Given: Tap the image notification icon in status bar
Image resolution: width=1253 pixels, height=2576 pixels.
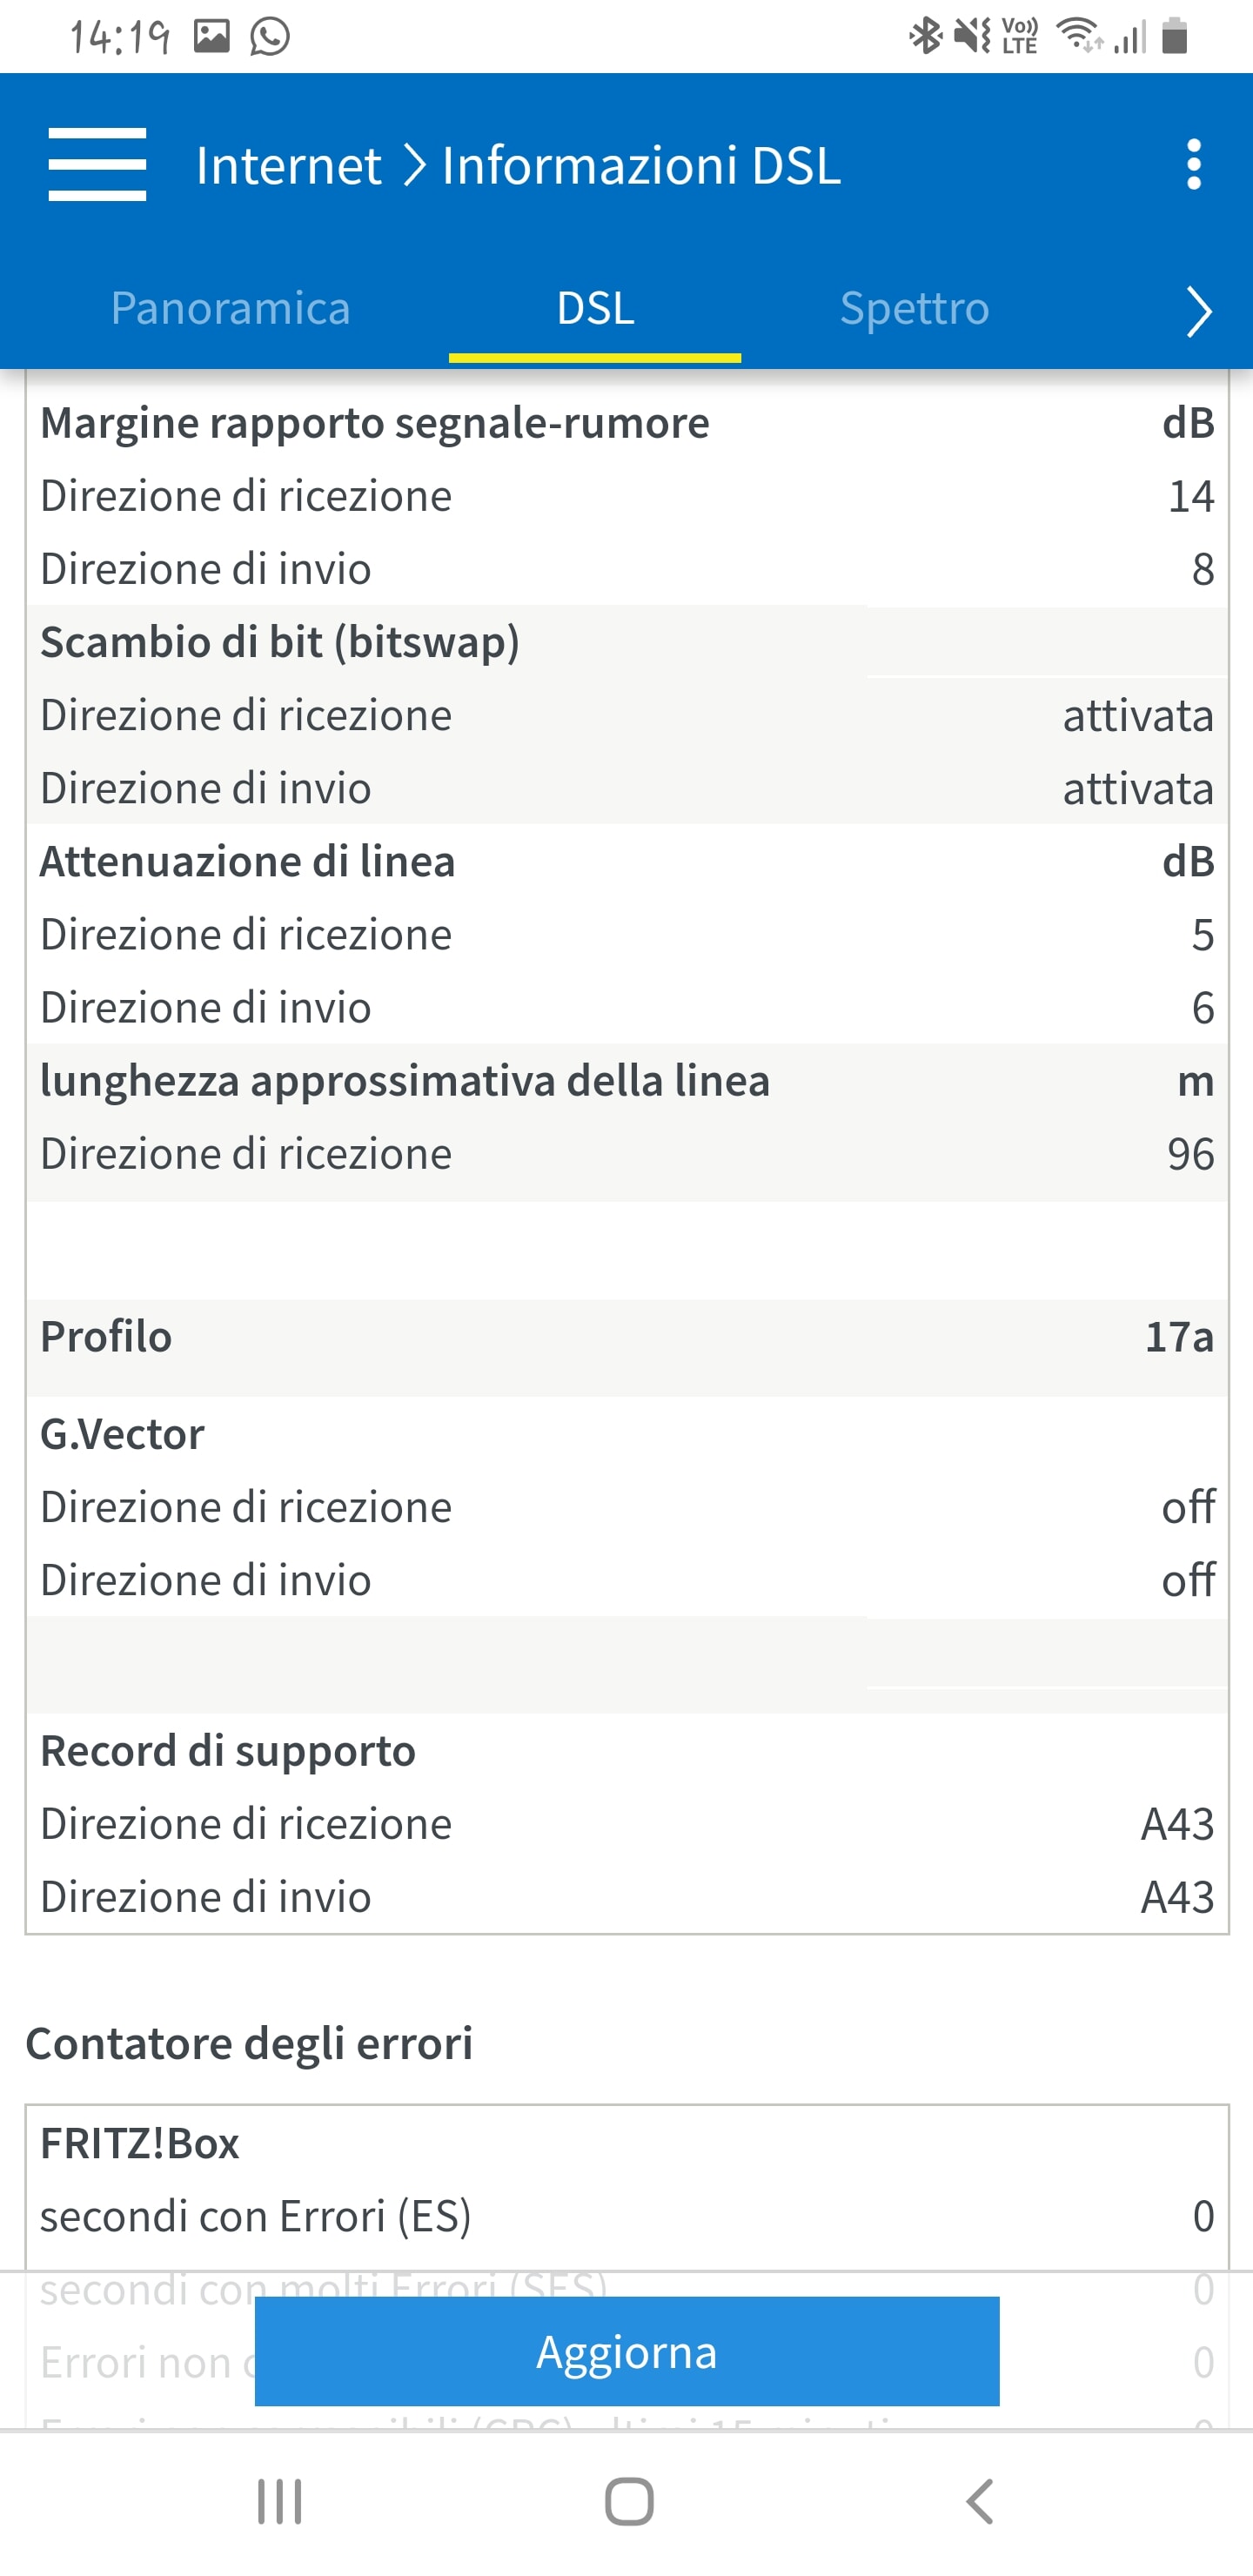Looking at the screenshot, I should tap(212, 37).
